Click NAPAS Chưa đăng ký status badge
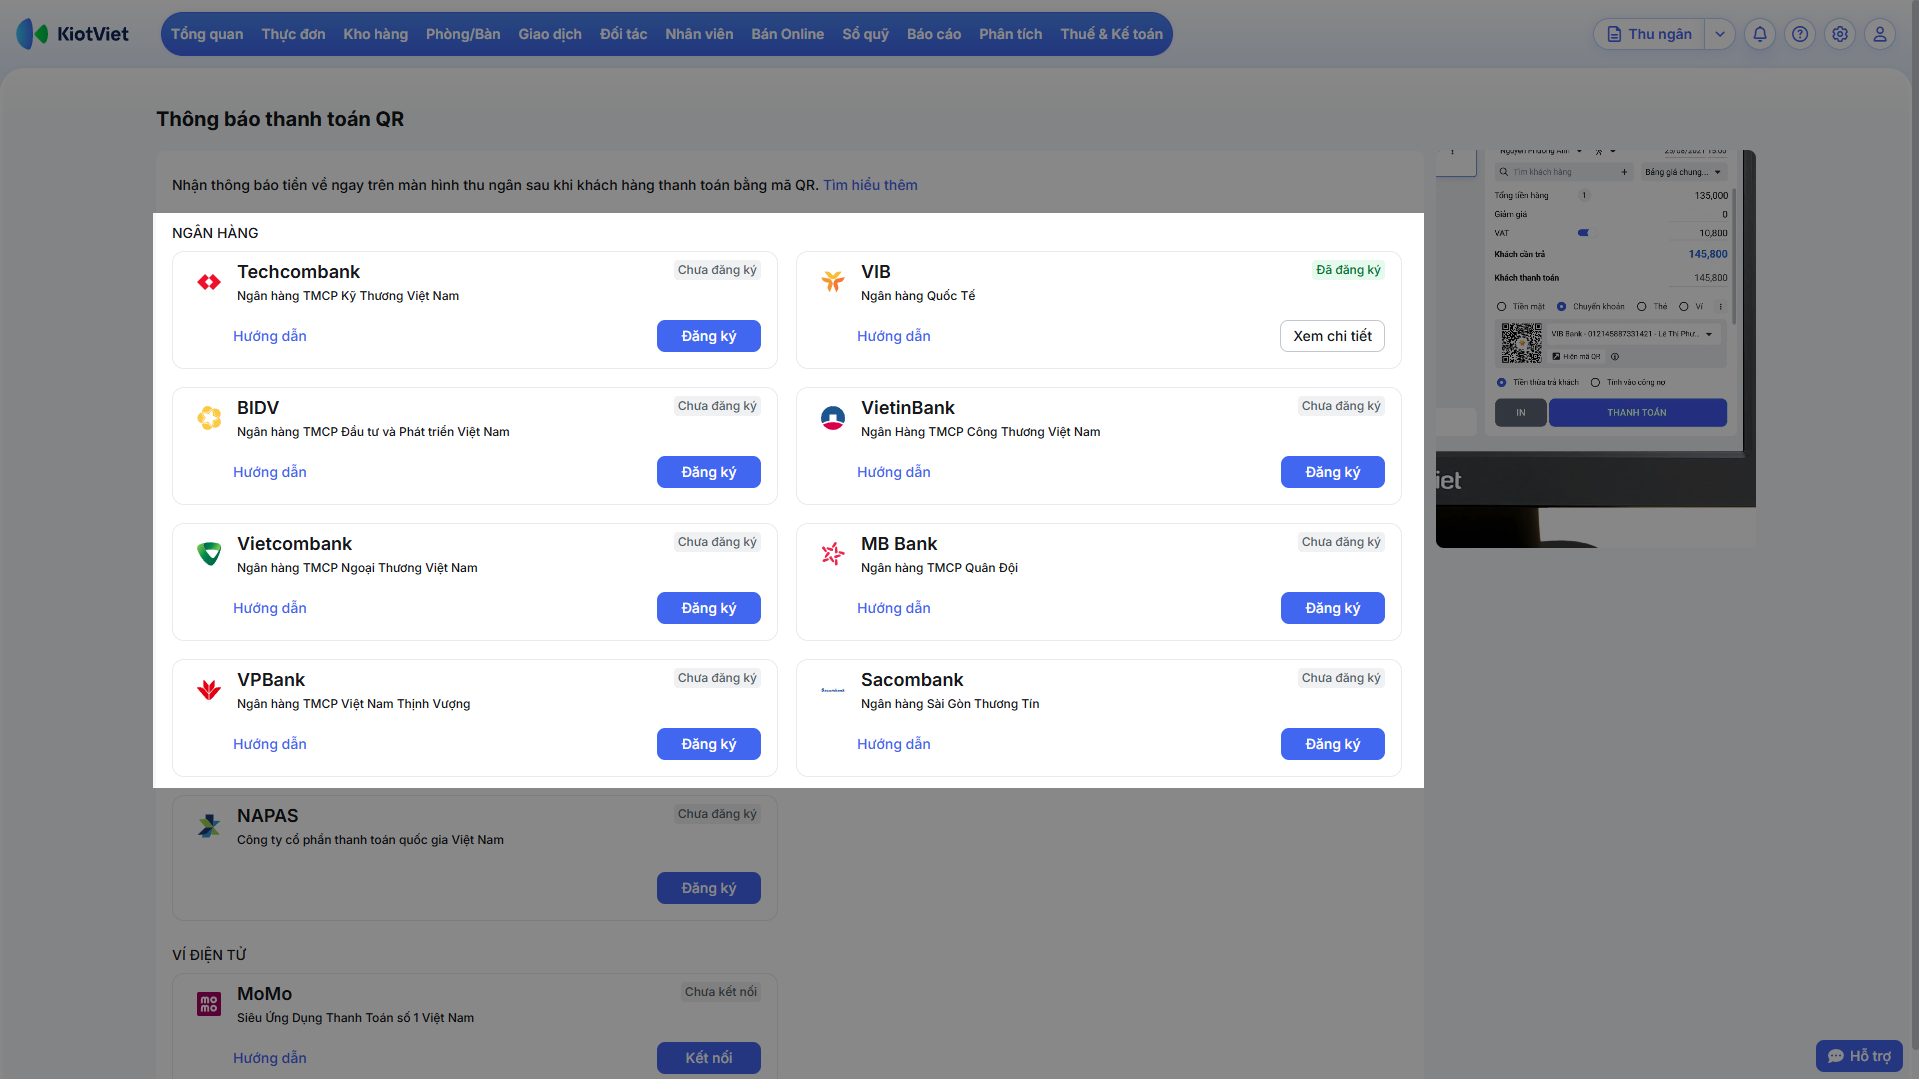The width and height of the screenshot is (1920, 1080). click(717, 814)
